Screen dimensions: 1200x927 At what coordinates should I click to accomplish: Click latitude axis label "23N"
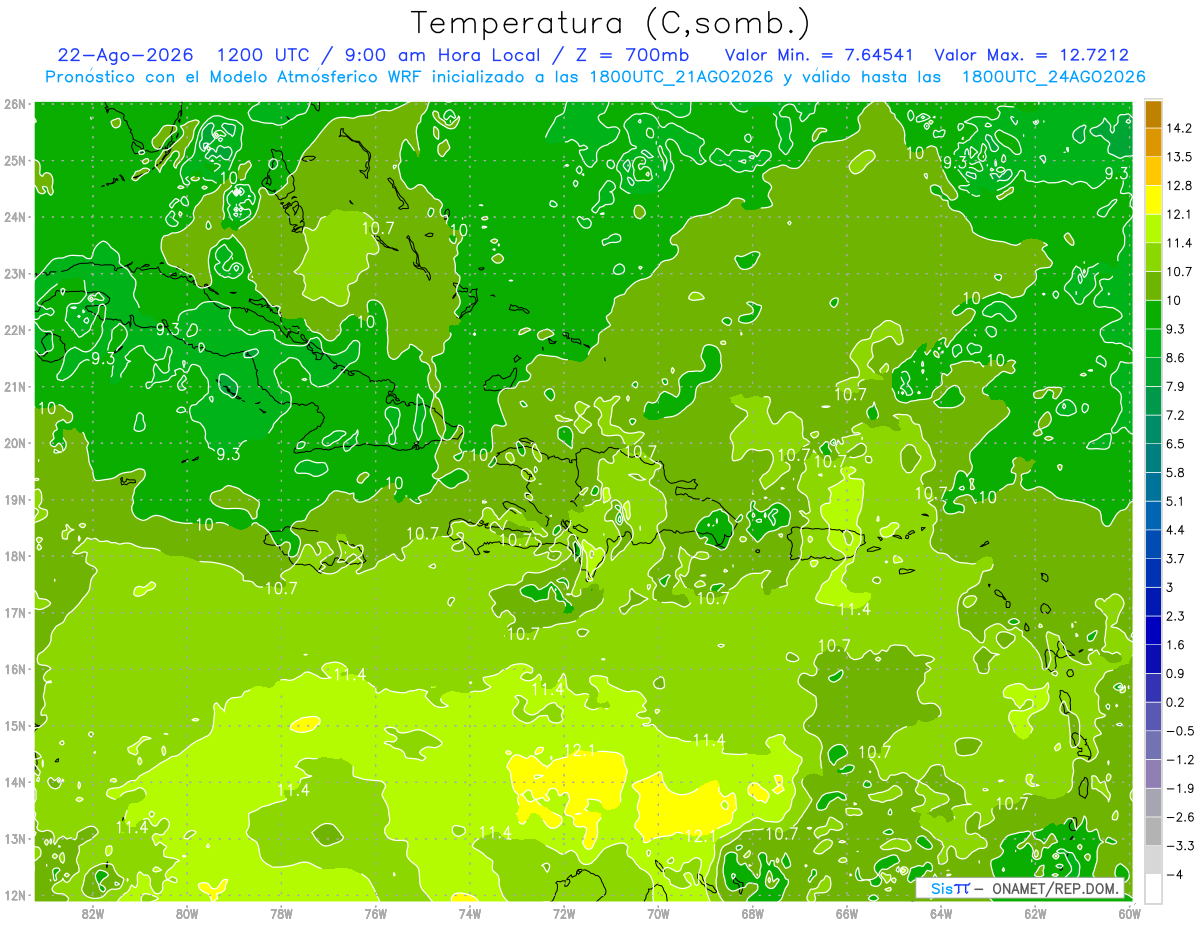15,274
